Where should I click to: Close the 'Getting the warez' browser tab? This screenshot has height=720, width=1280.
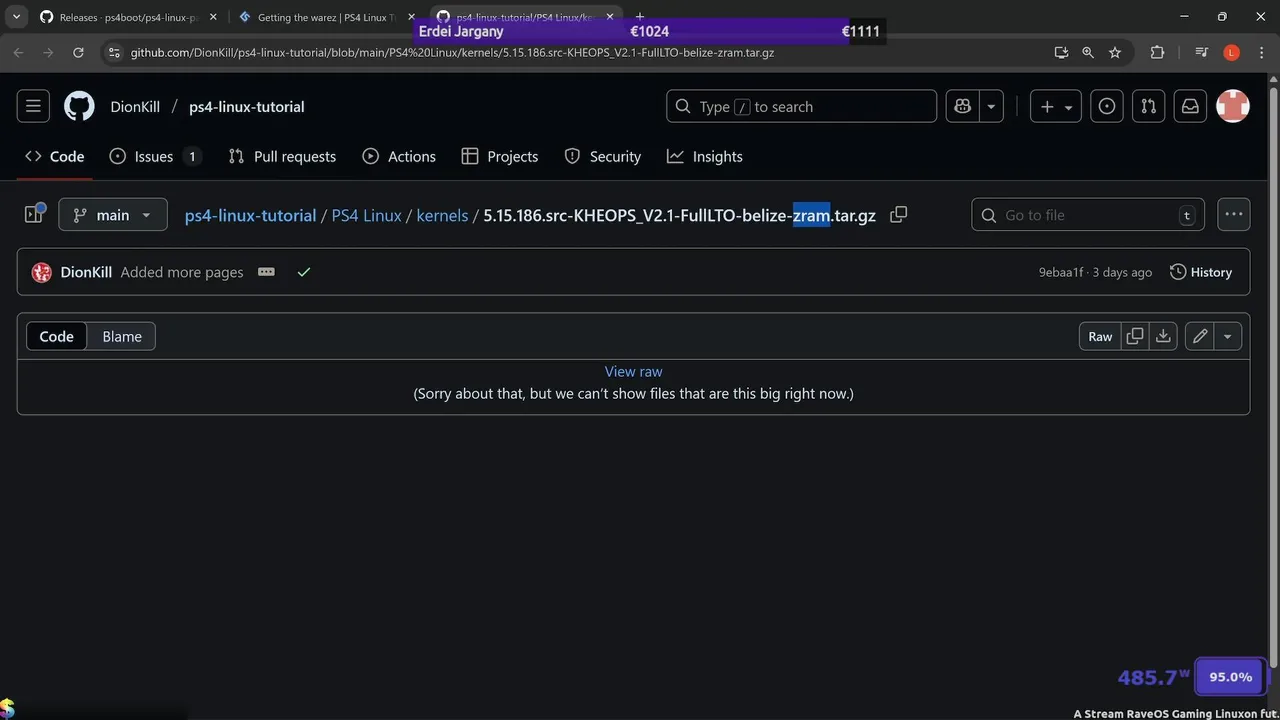[411, 17]
